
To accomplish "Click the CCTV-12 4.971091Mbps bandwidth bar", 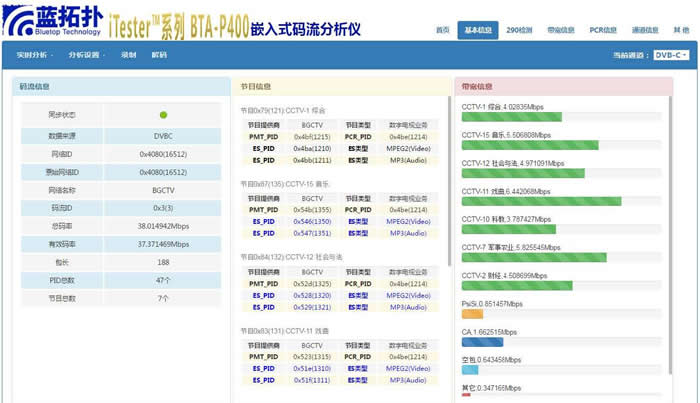I will coord(523,173).
